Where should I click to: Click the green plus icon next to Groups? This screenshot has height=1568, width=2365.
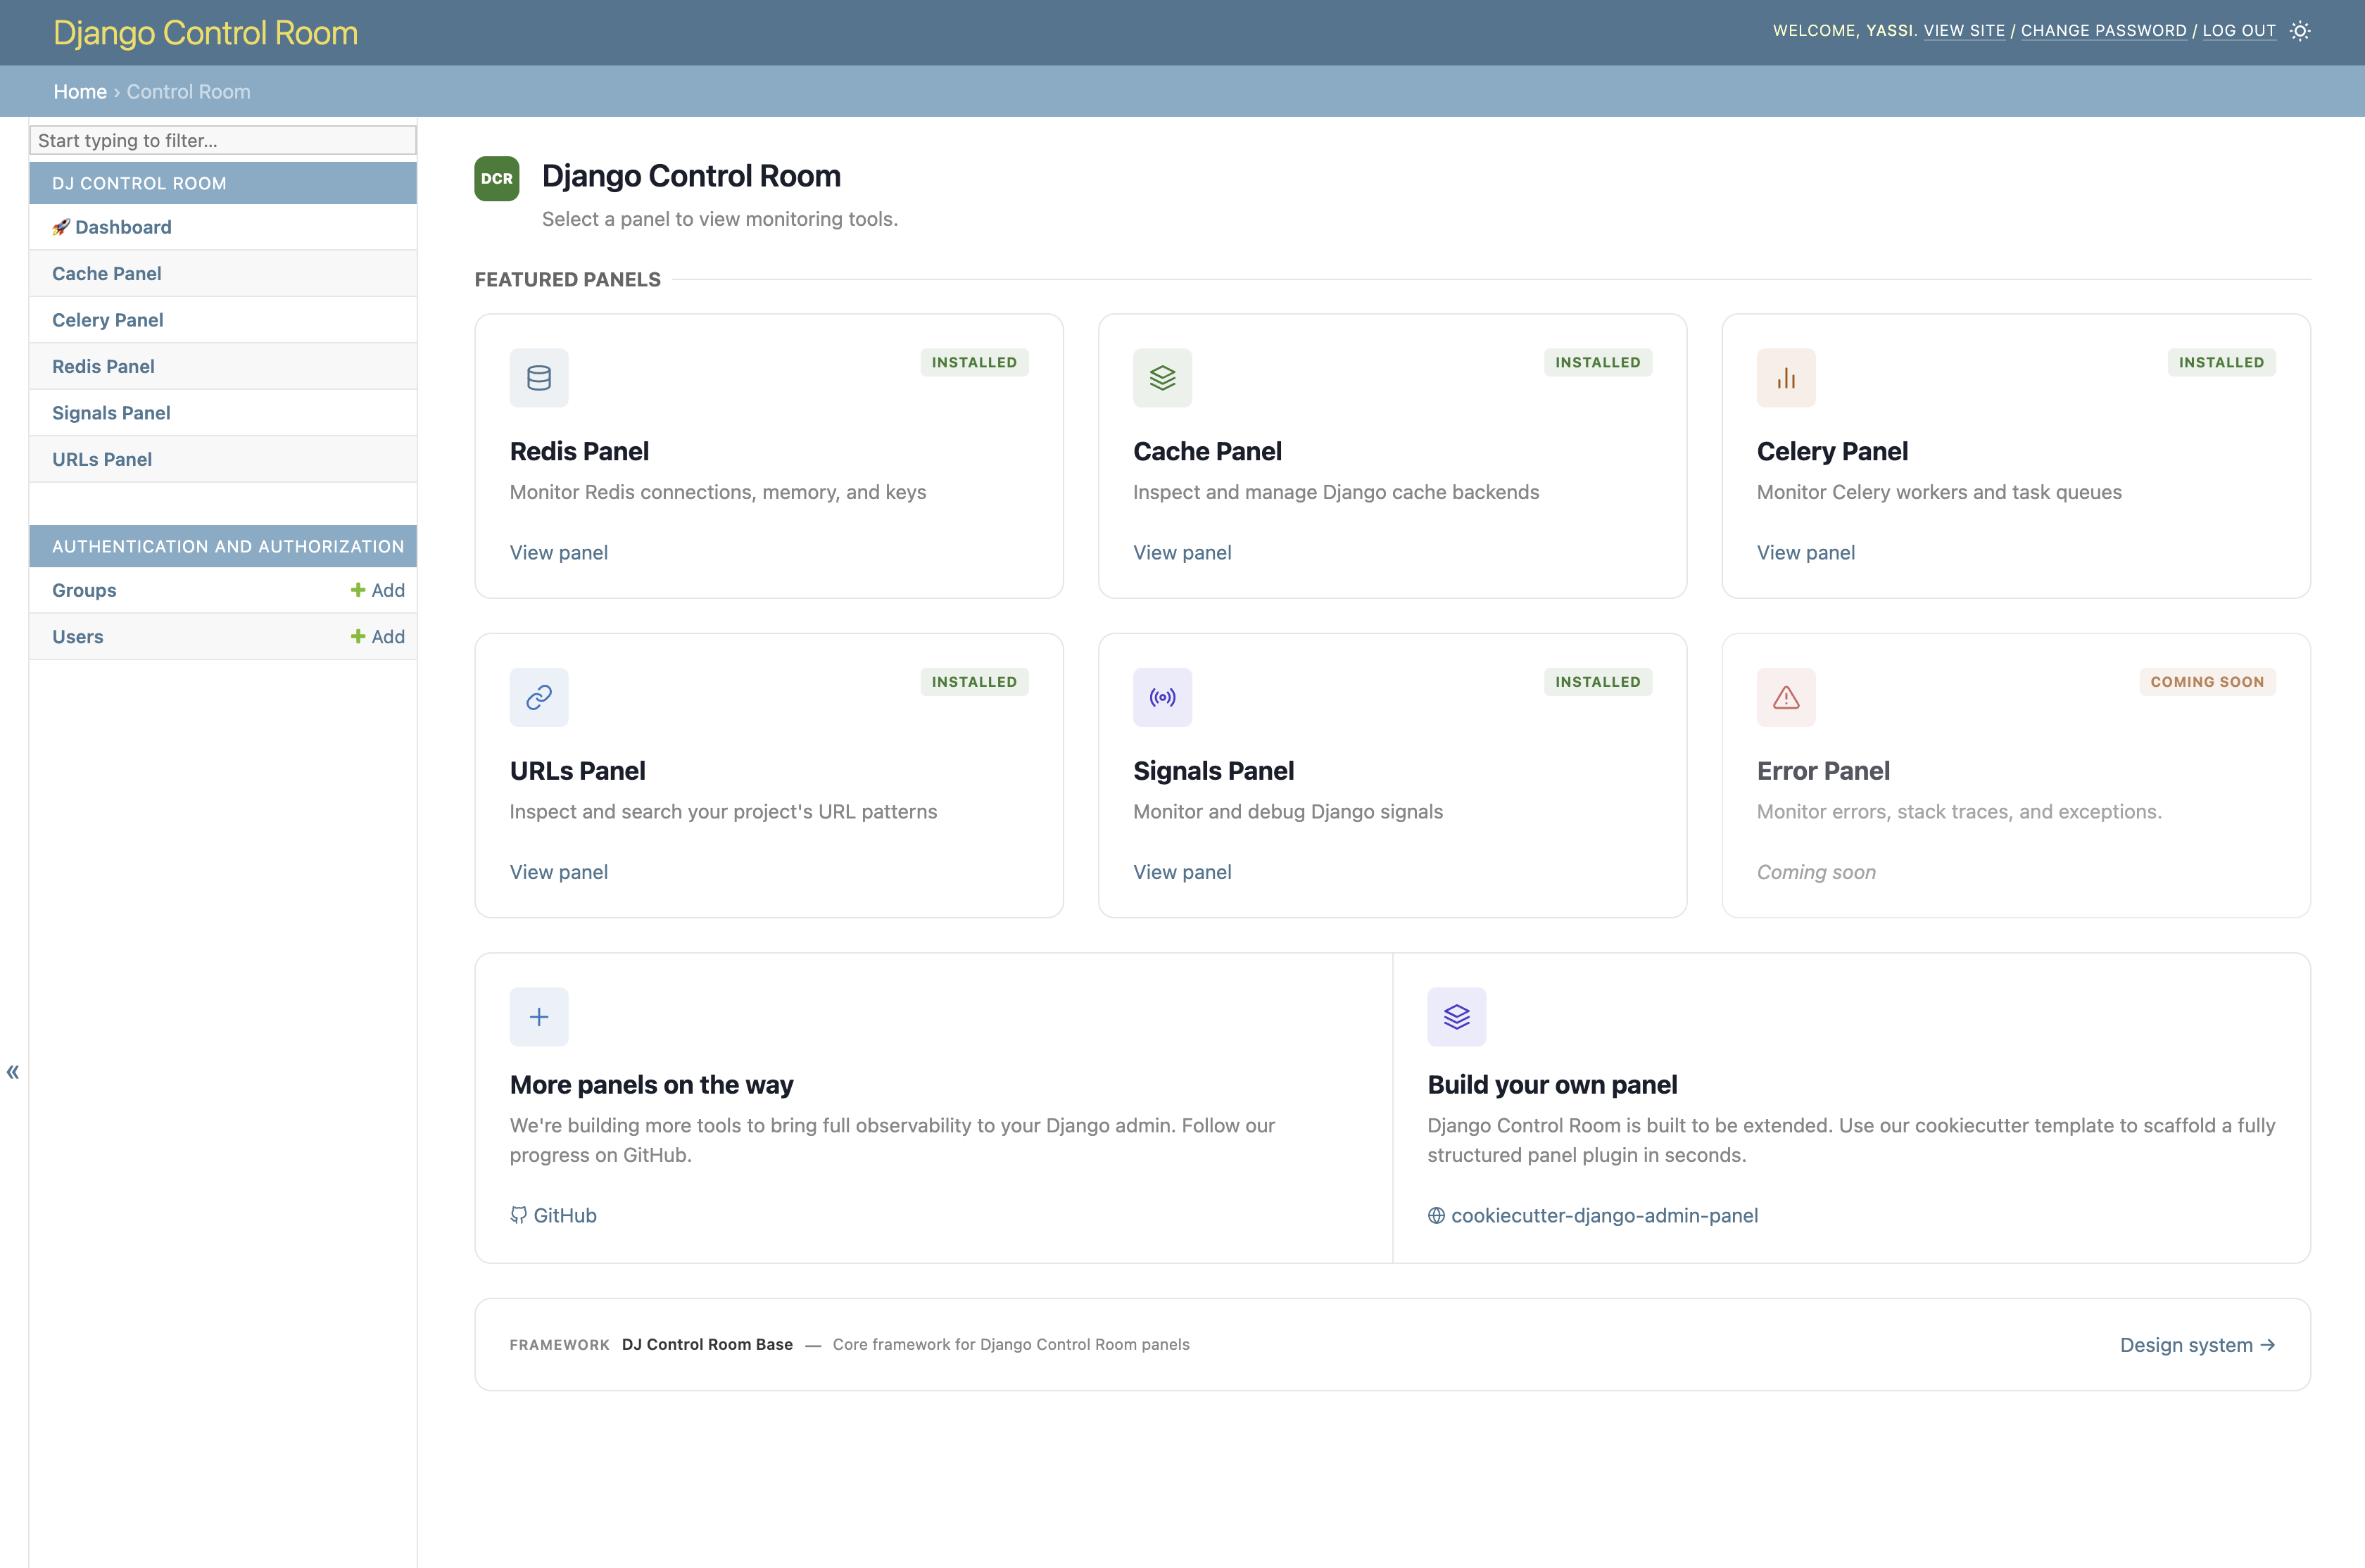[358, 590]
